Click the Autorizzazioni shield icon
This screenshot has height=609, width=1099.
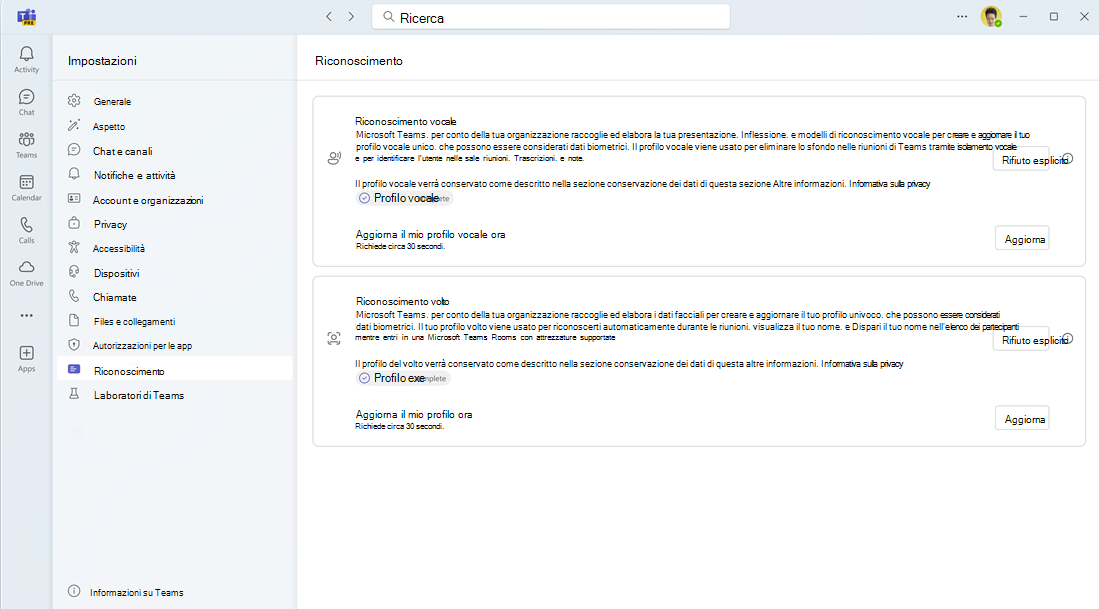(74, 345)
